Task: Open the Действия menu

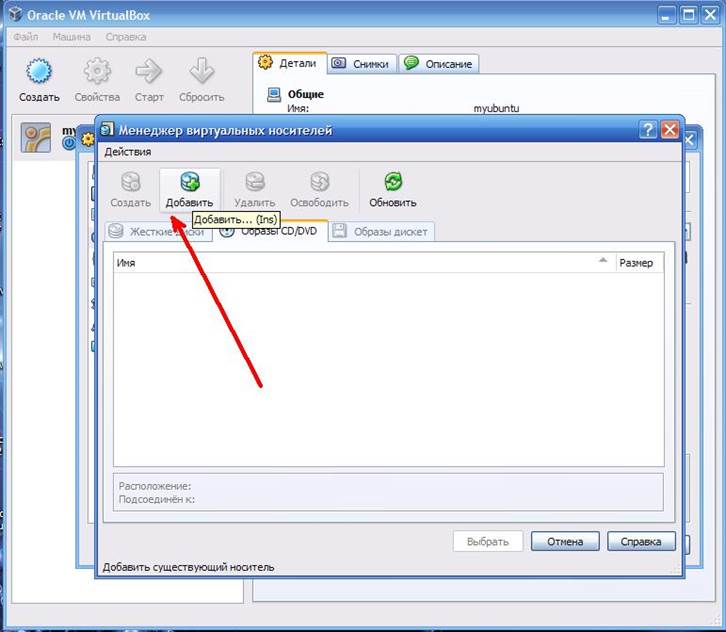Action: coord(127,152)
